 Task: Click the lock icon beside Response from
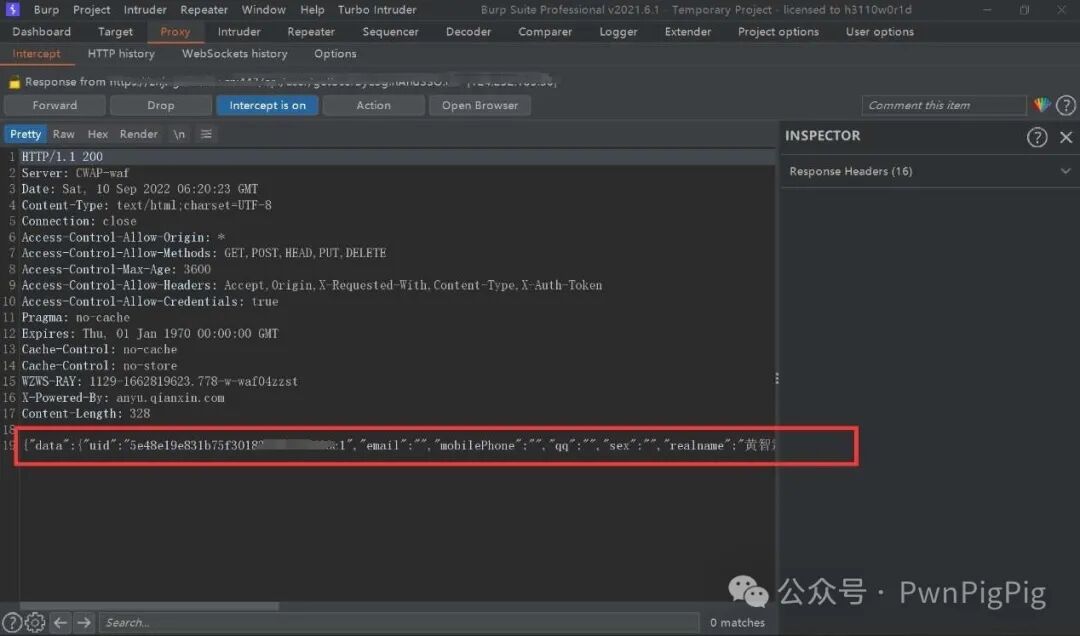[14, 82]
